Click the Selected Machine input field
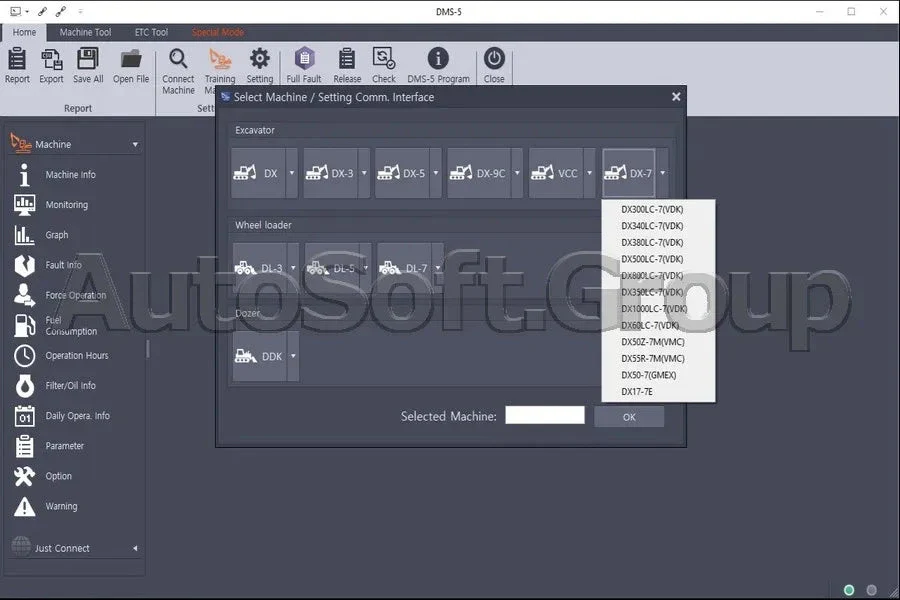The width and height of the screenshot is (900, 600). (x=545, y=416)
